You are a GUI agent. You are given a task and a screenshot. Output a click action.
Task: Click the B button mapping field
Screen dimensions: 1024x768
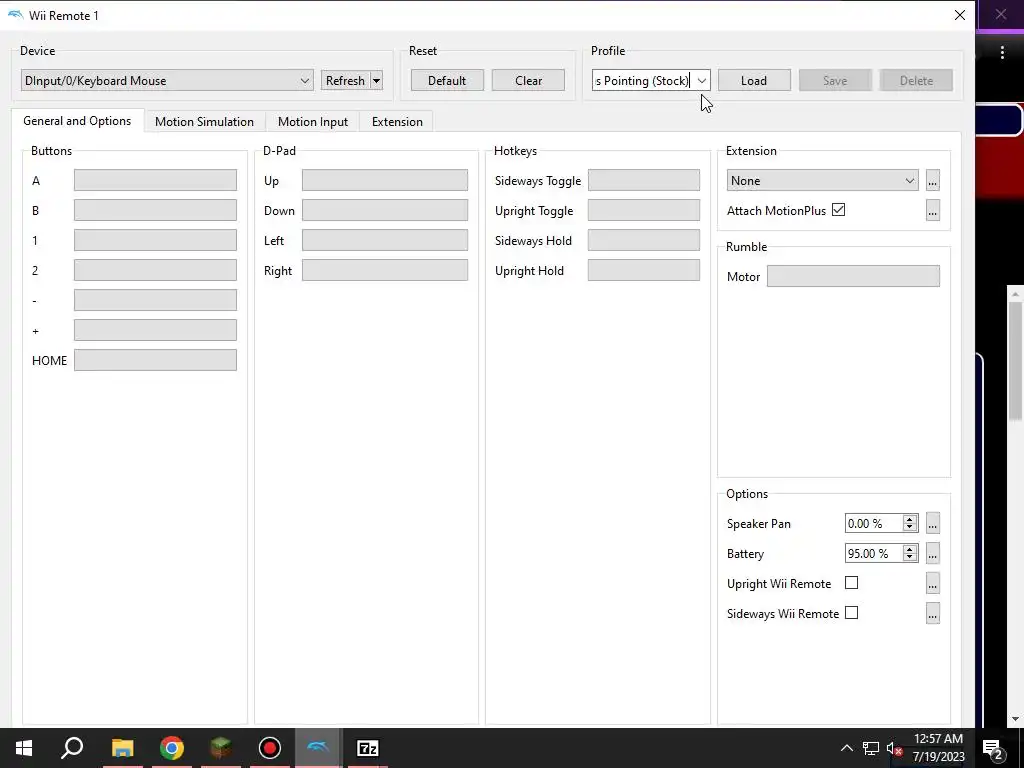pos(155,210)
